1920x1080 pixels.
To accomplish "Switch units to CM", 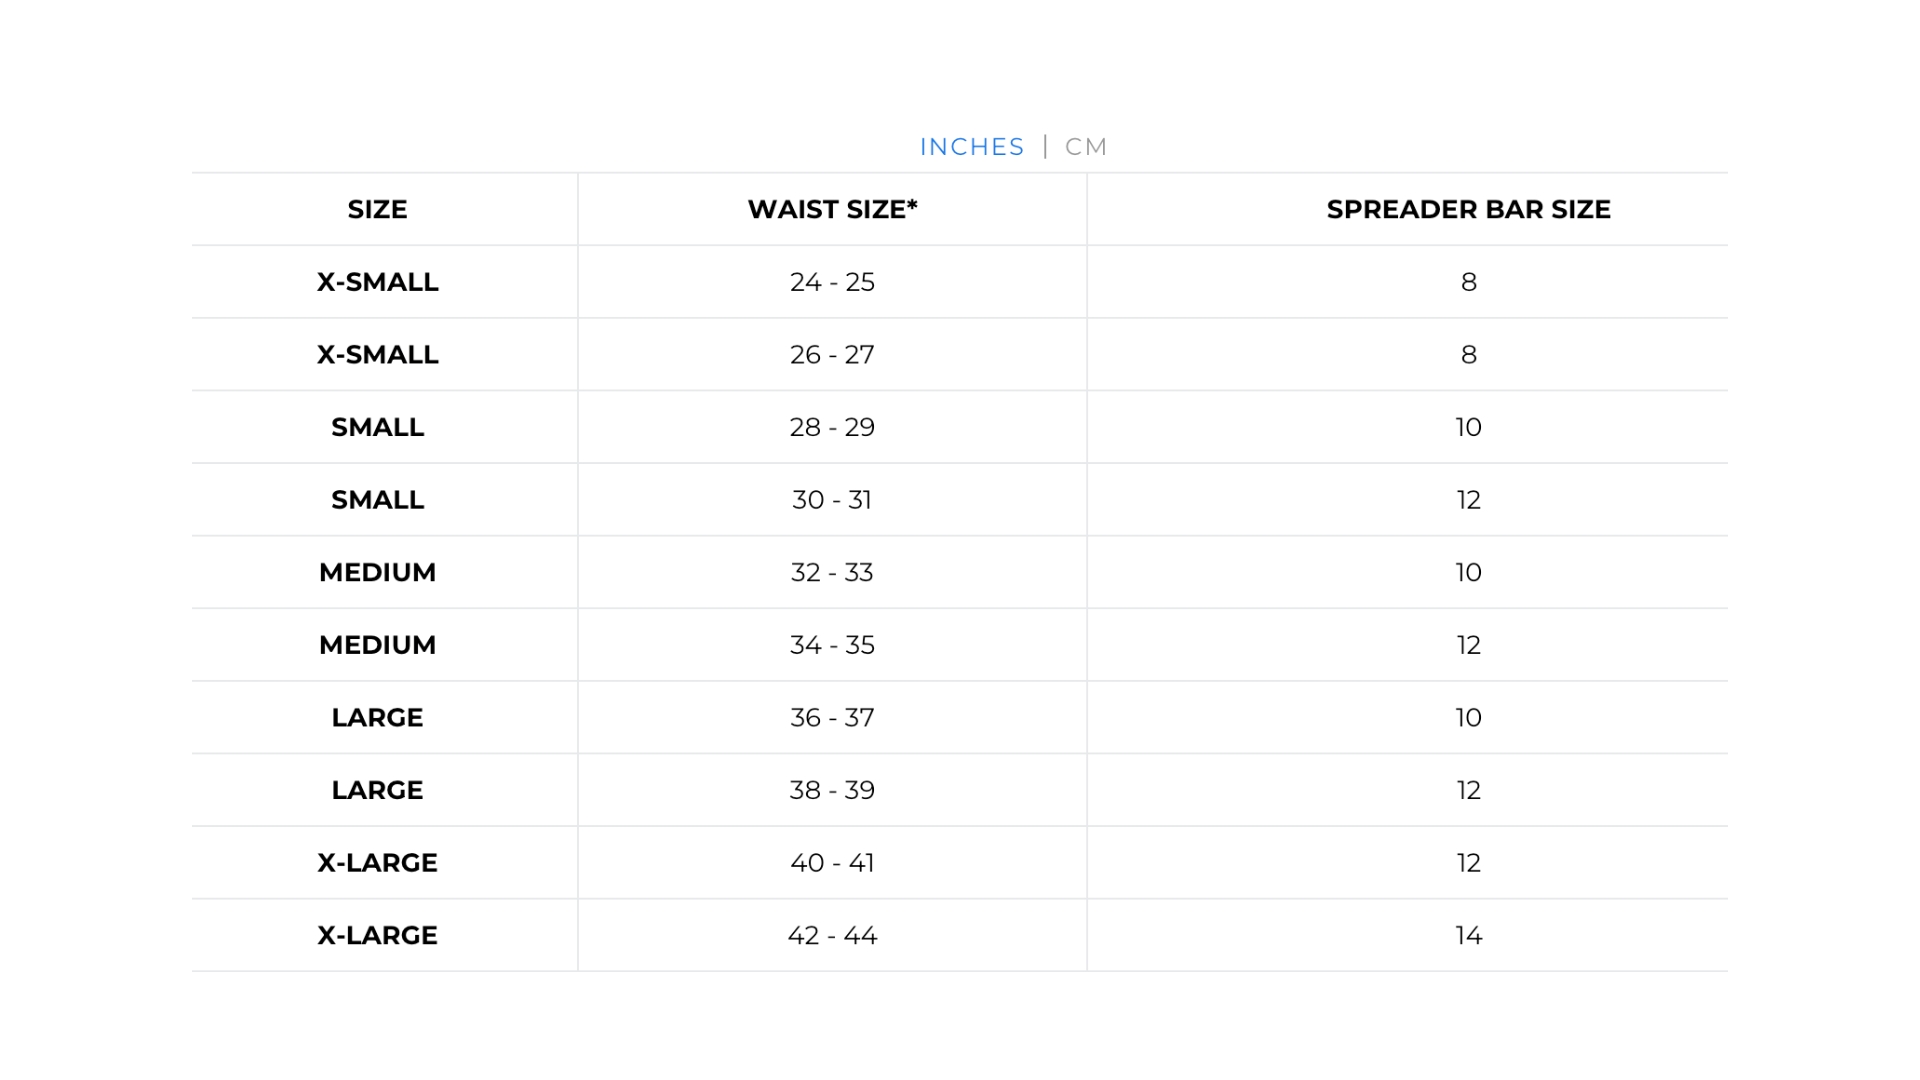I will (1086, 147).
